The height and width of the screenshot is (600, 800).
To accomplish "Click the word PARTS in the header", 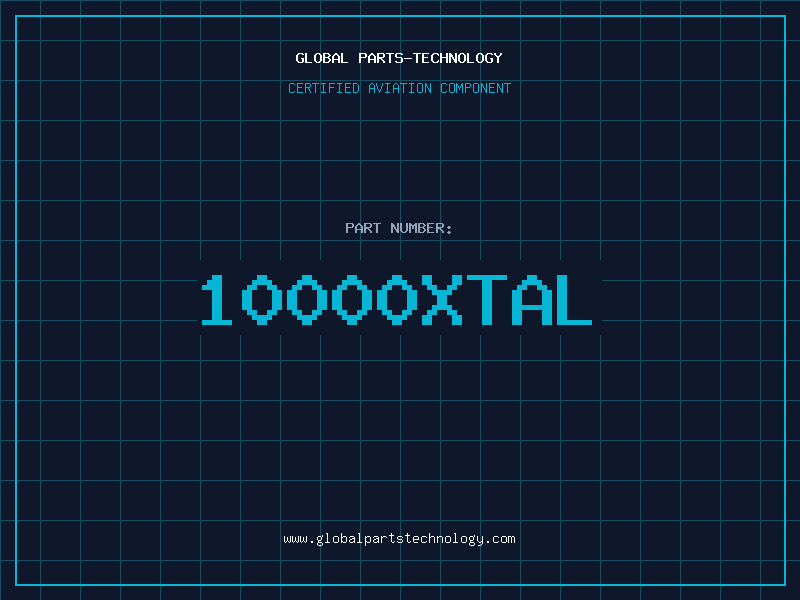I will 380,58.
